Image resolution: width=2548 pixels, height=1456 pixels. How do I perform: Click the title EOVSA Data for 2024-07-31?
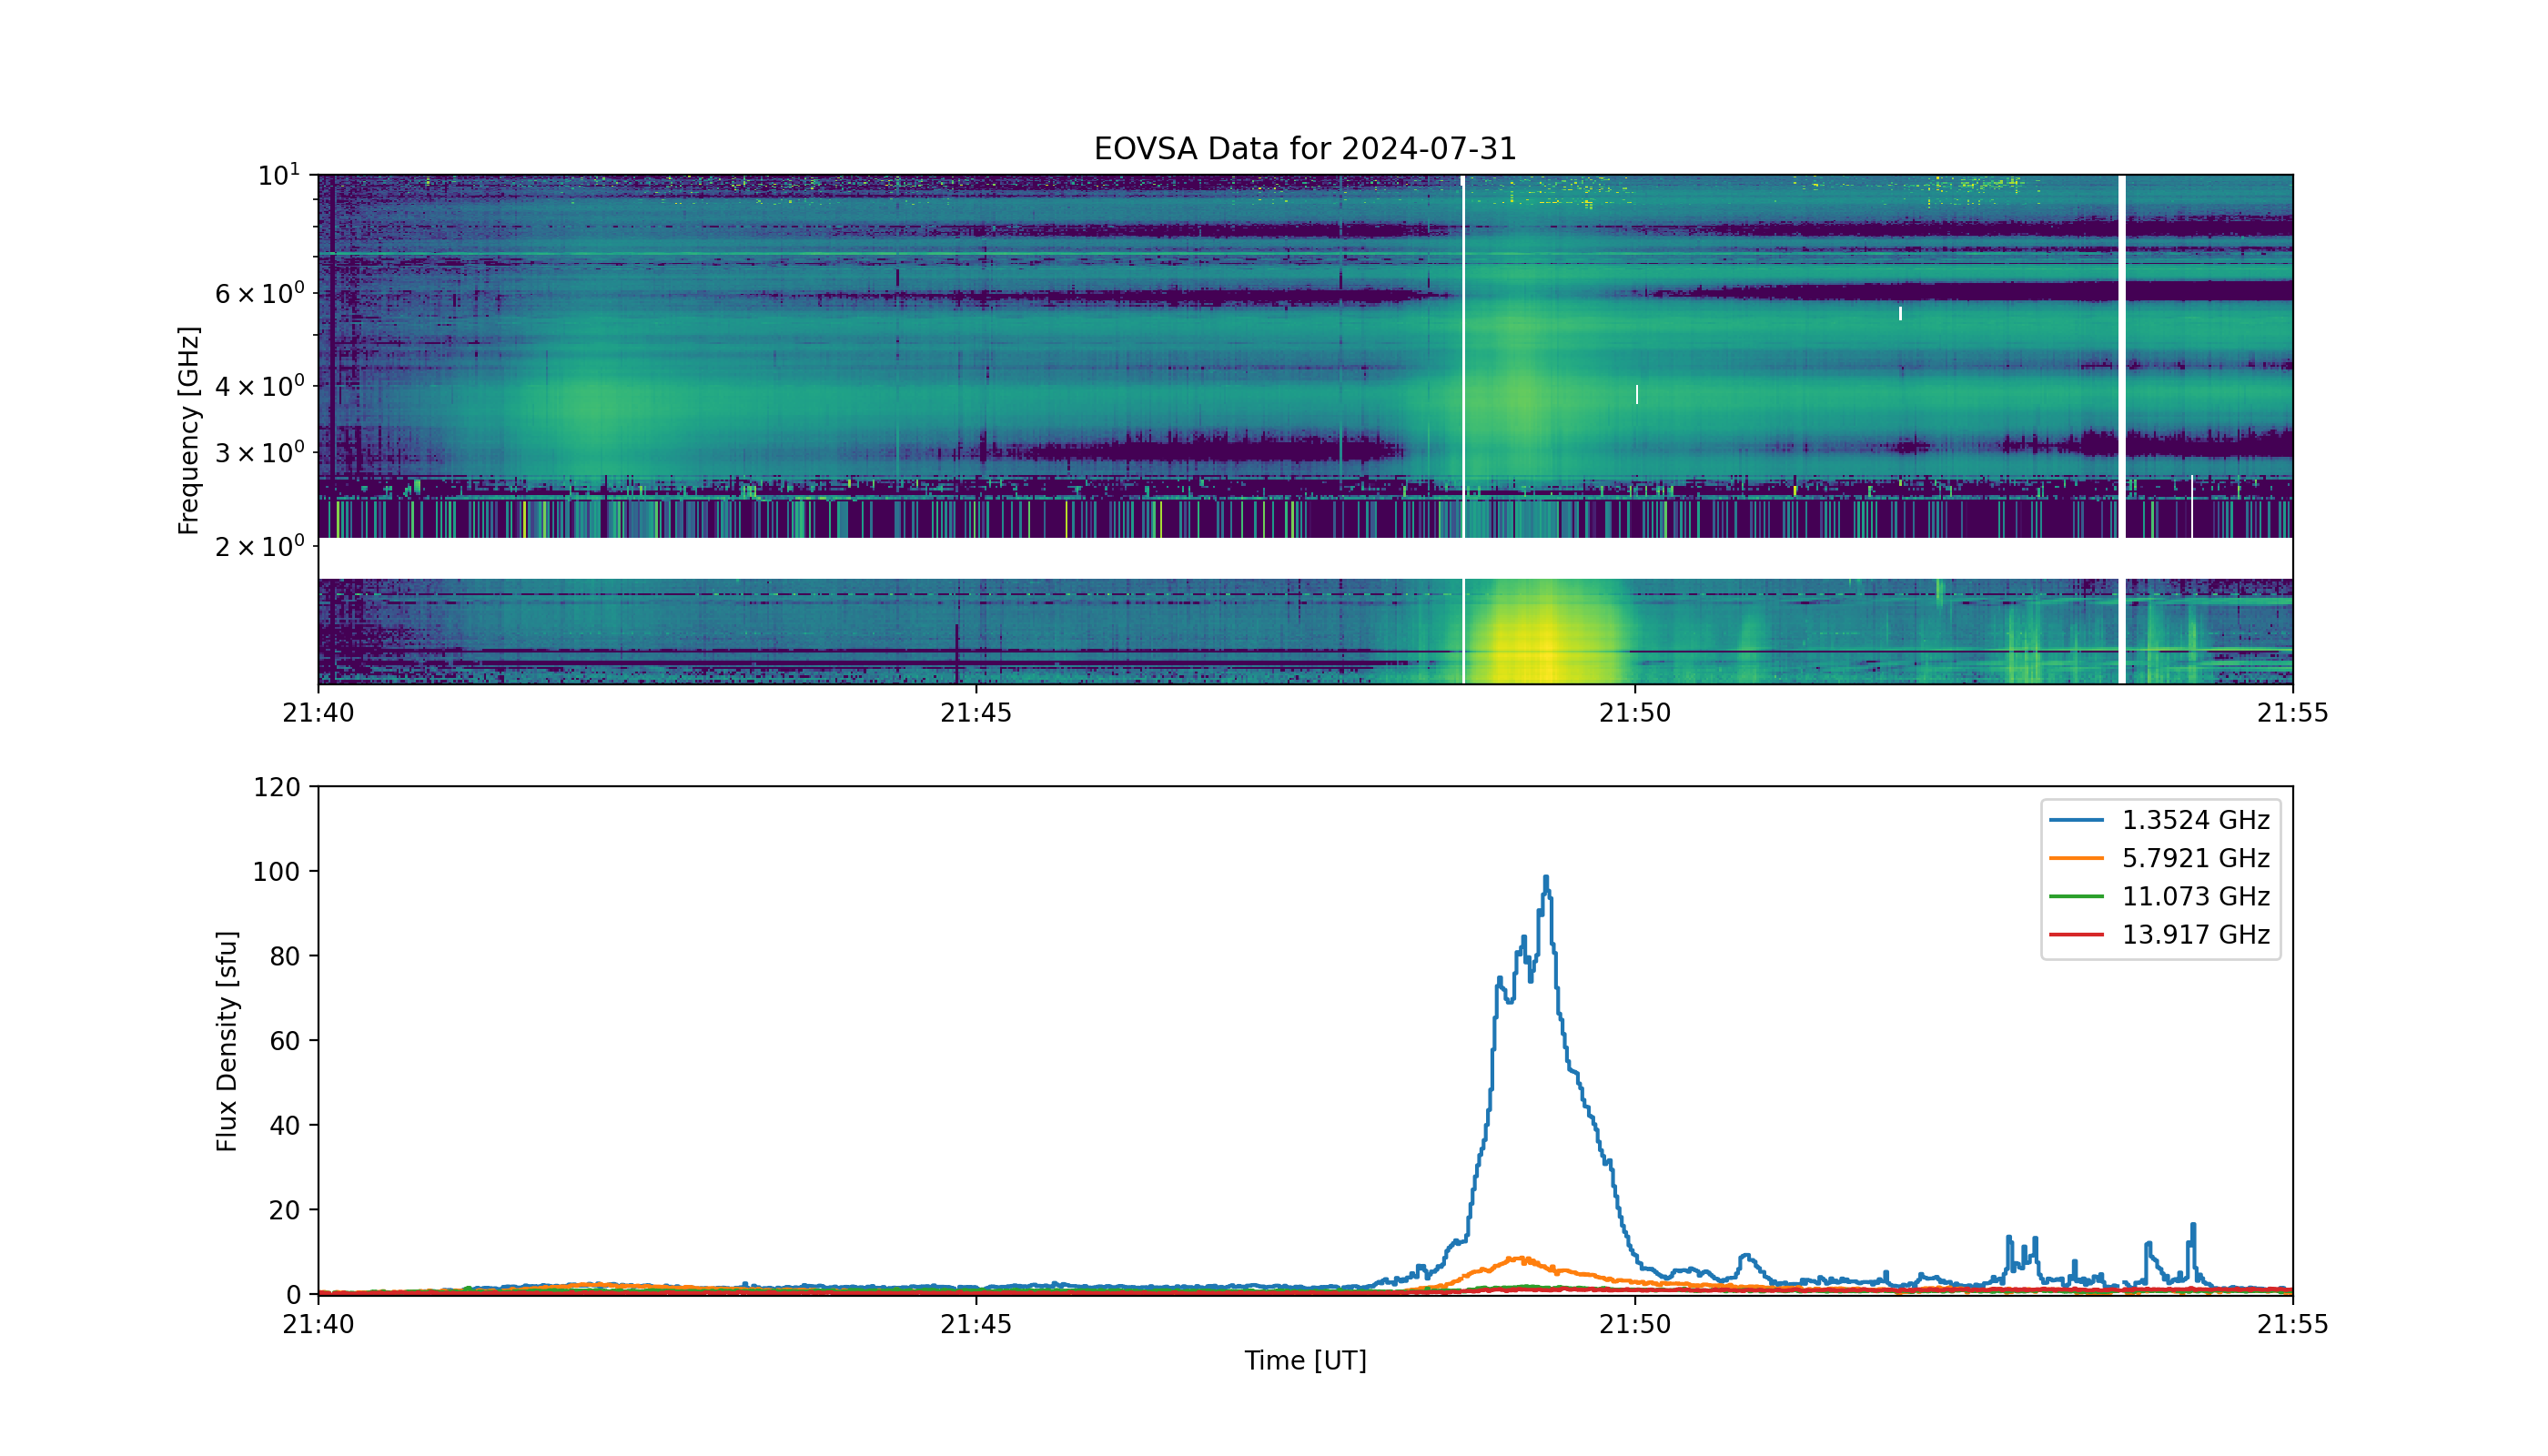(1305, 149)
